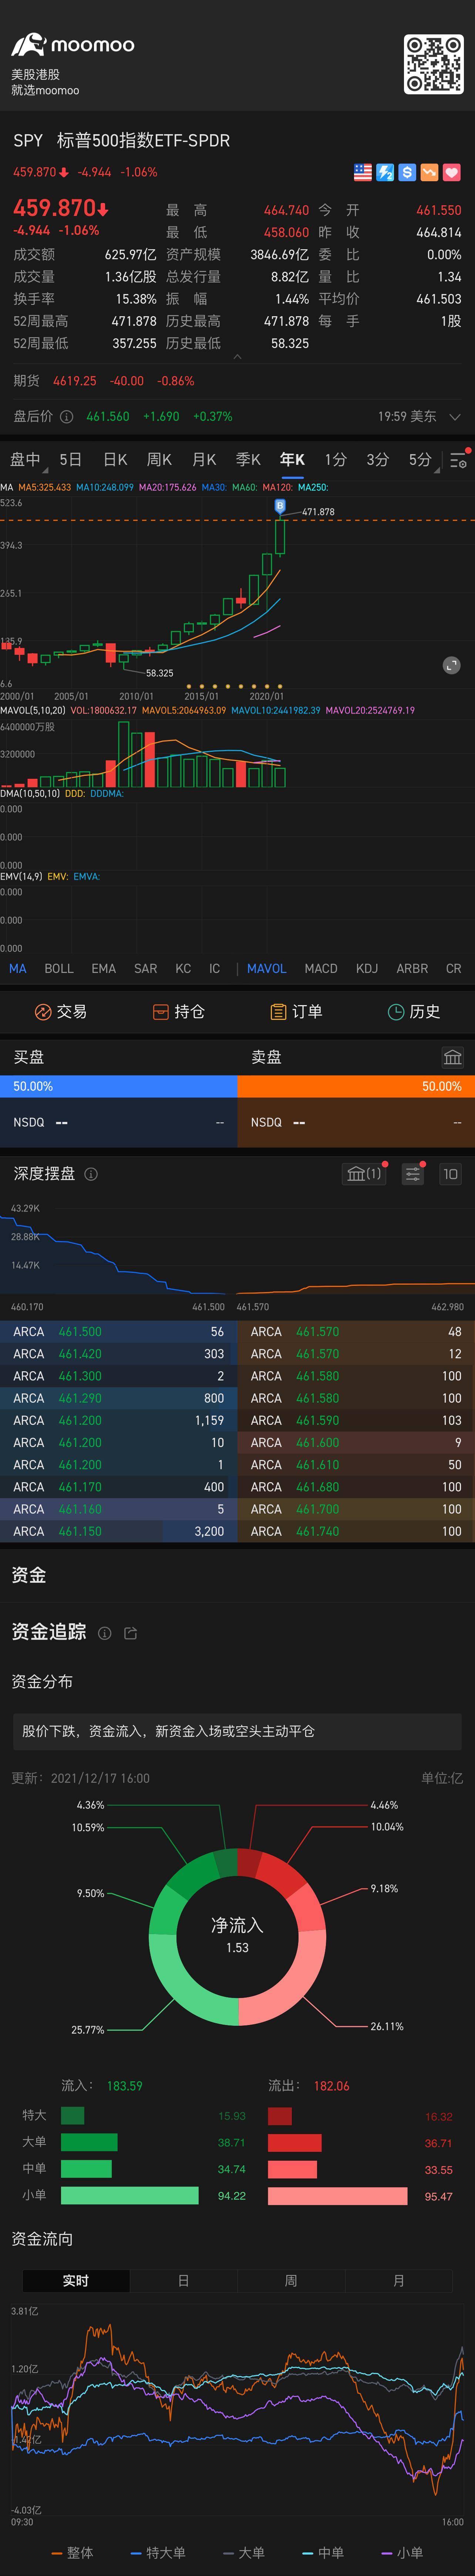Tap the blue dollar-sign badge icon
475x2576 pixels.
(x=407, y=172)
